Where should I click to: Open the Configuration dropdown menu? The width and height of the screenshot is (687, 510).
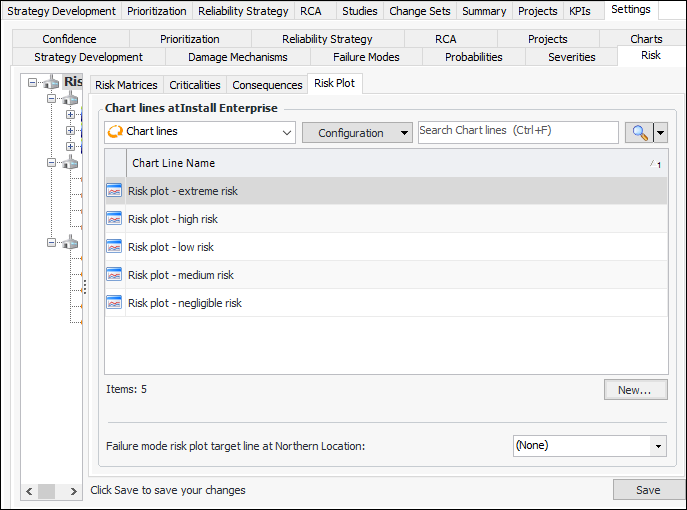pyautogui.click(x=357, y=132)
